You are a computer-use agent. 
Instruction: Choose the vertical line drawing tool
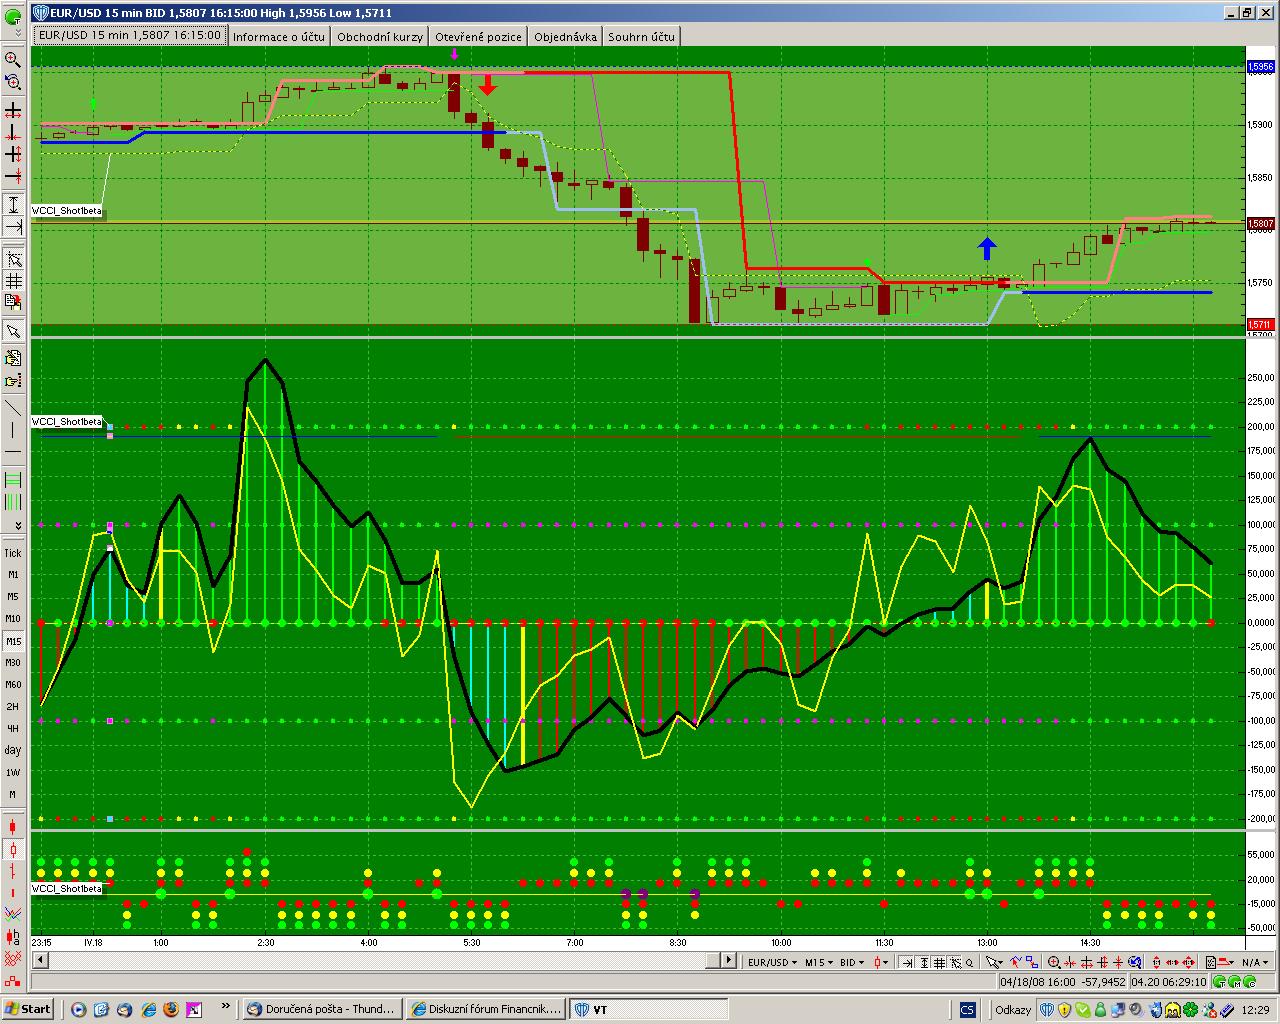click(13, 430)
